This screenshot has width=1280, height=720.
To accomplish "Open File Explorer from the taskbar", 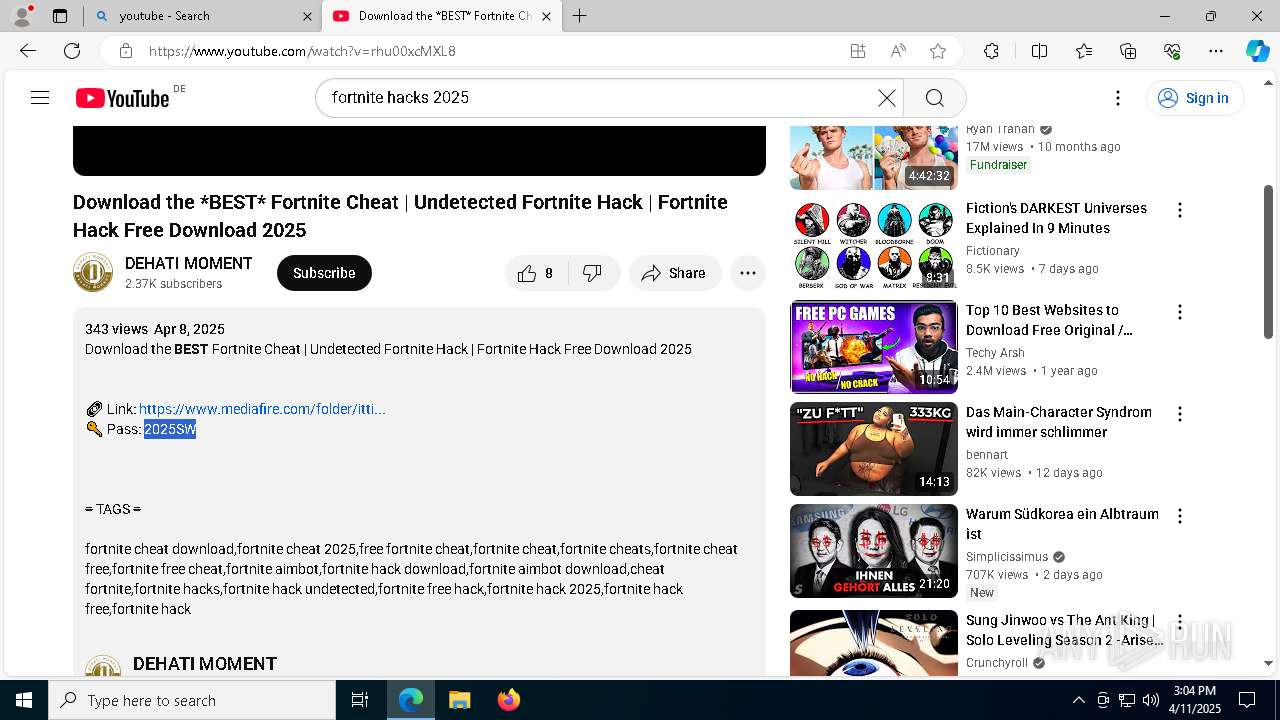I will click(x=459, y=700).
